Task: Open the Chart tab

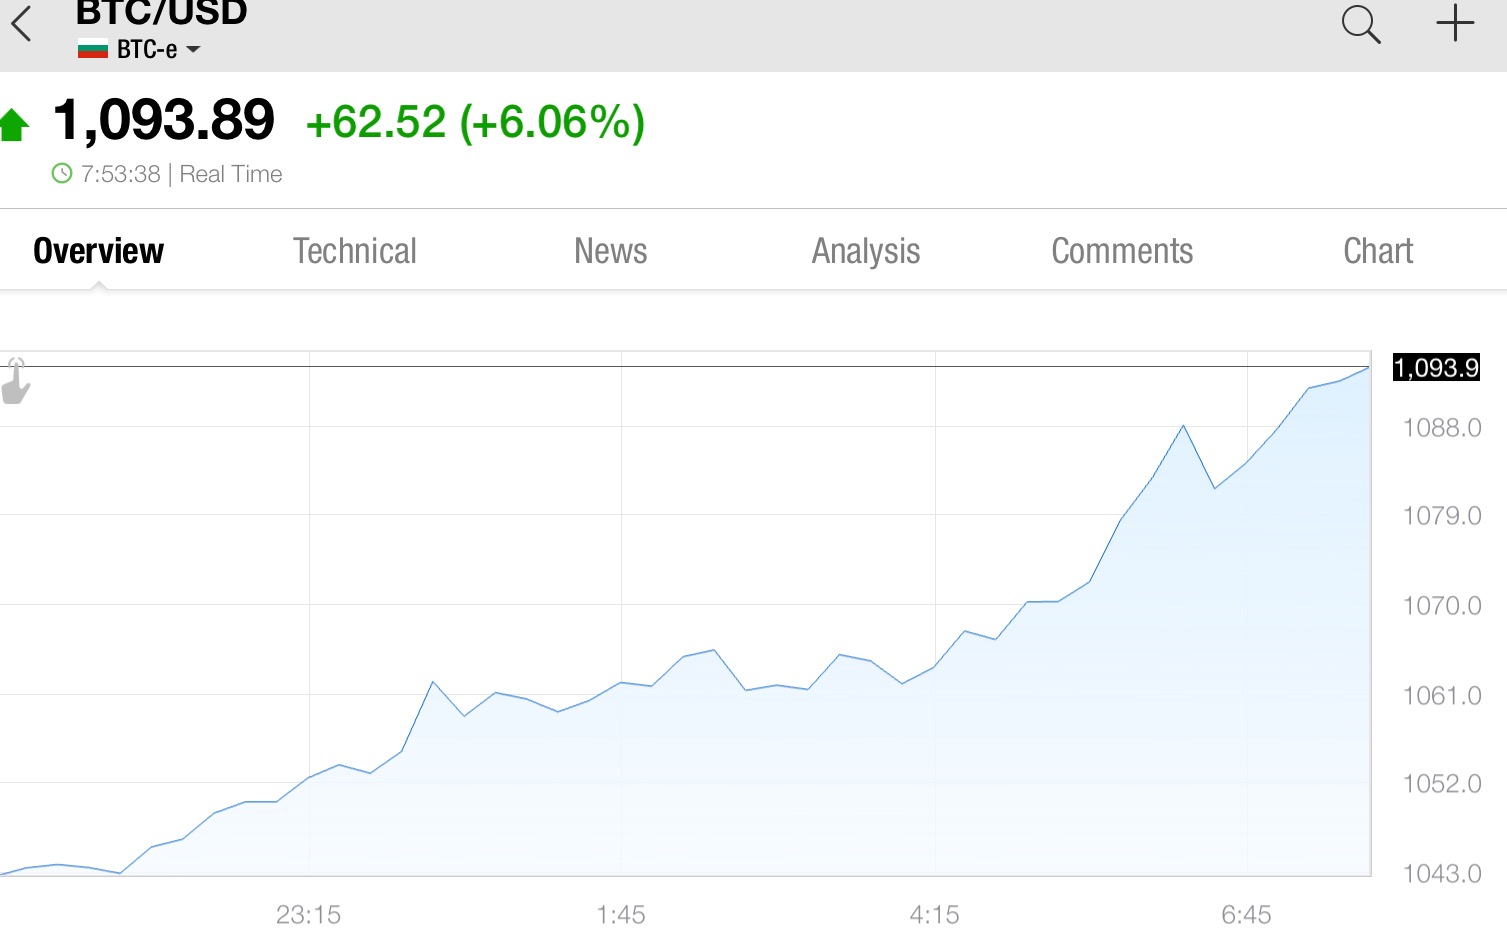Action: (1378, 251)
